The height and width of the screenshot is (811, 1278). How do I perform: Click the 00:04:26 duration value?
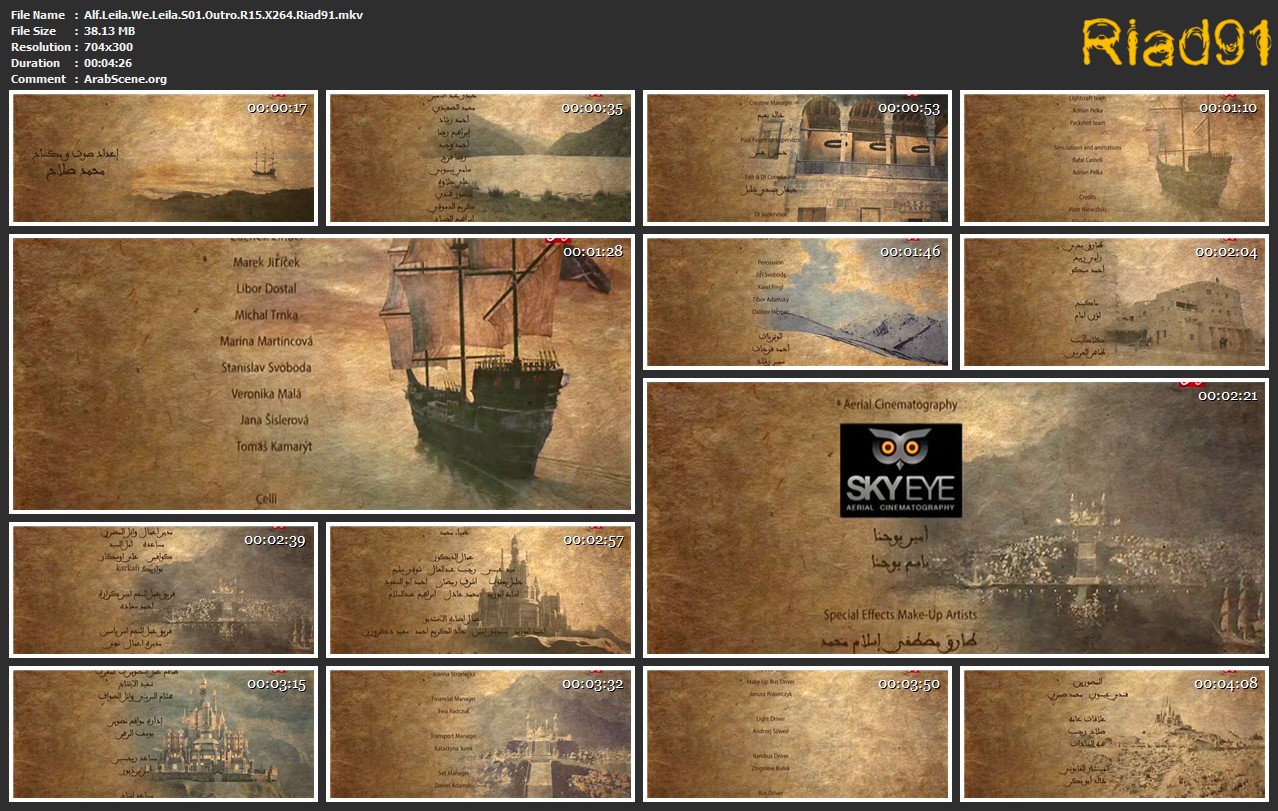[110, 63]
